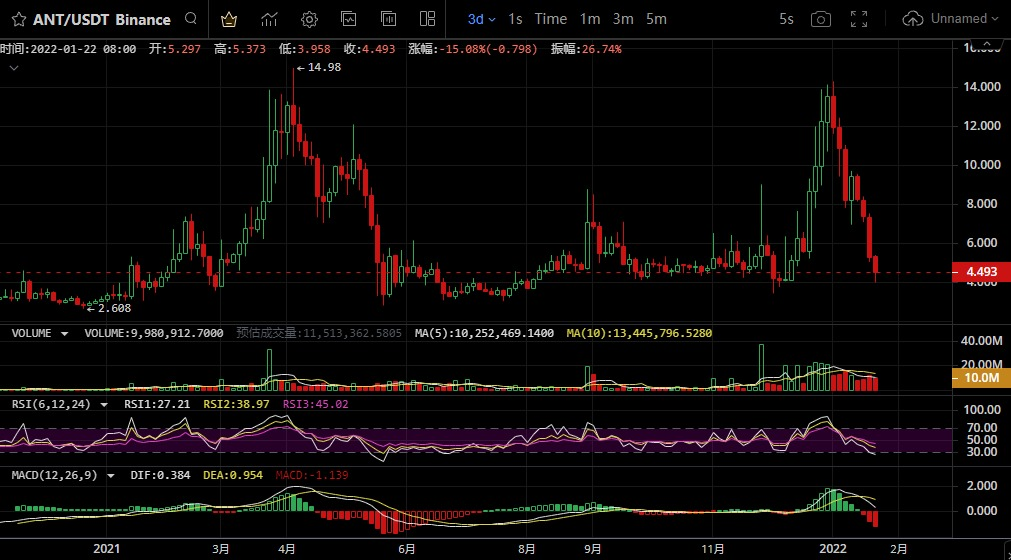Click the 5s refresh interval button
Screen dimensions: 1011x560
[x=786, y=19]
